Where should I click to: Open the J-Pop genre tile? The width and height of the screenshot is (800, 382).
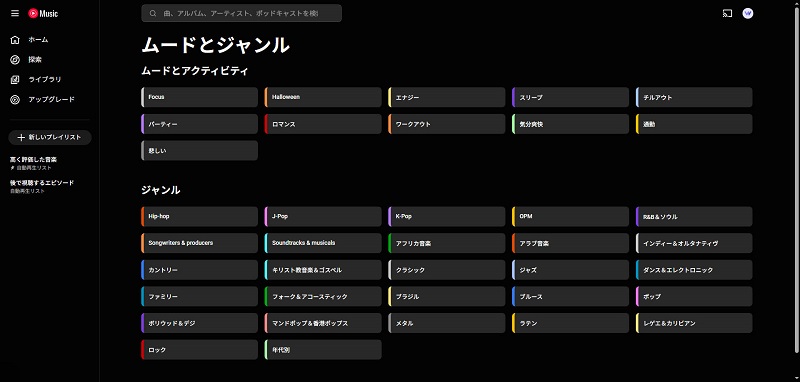[323, 216]
